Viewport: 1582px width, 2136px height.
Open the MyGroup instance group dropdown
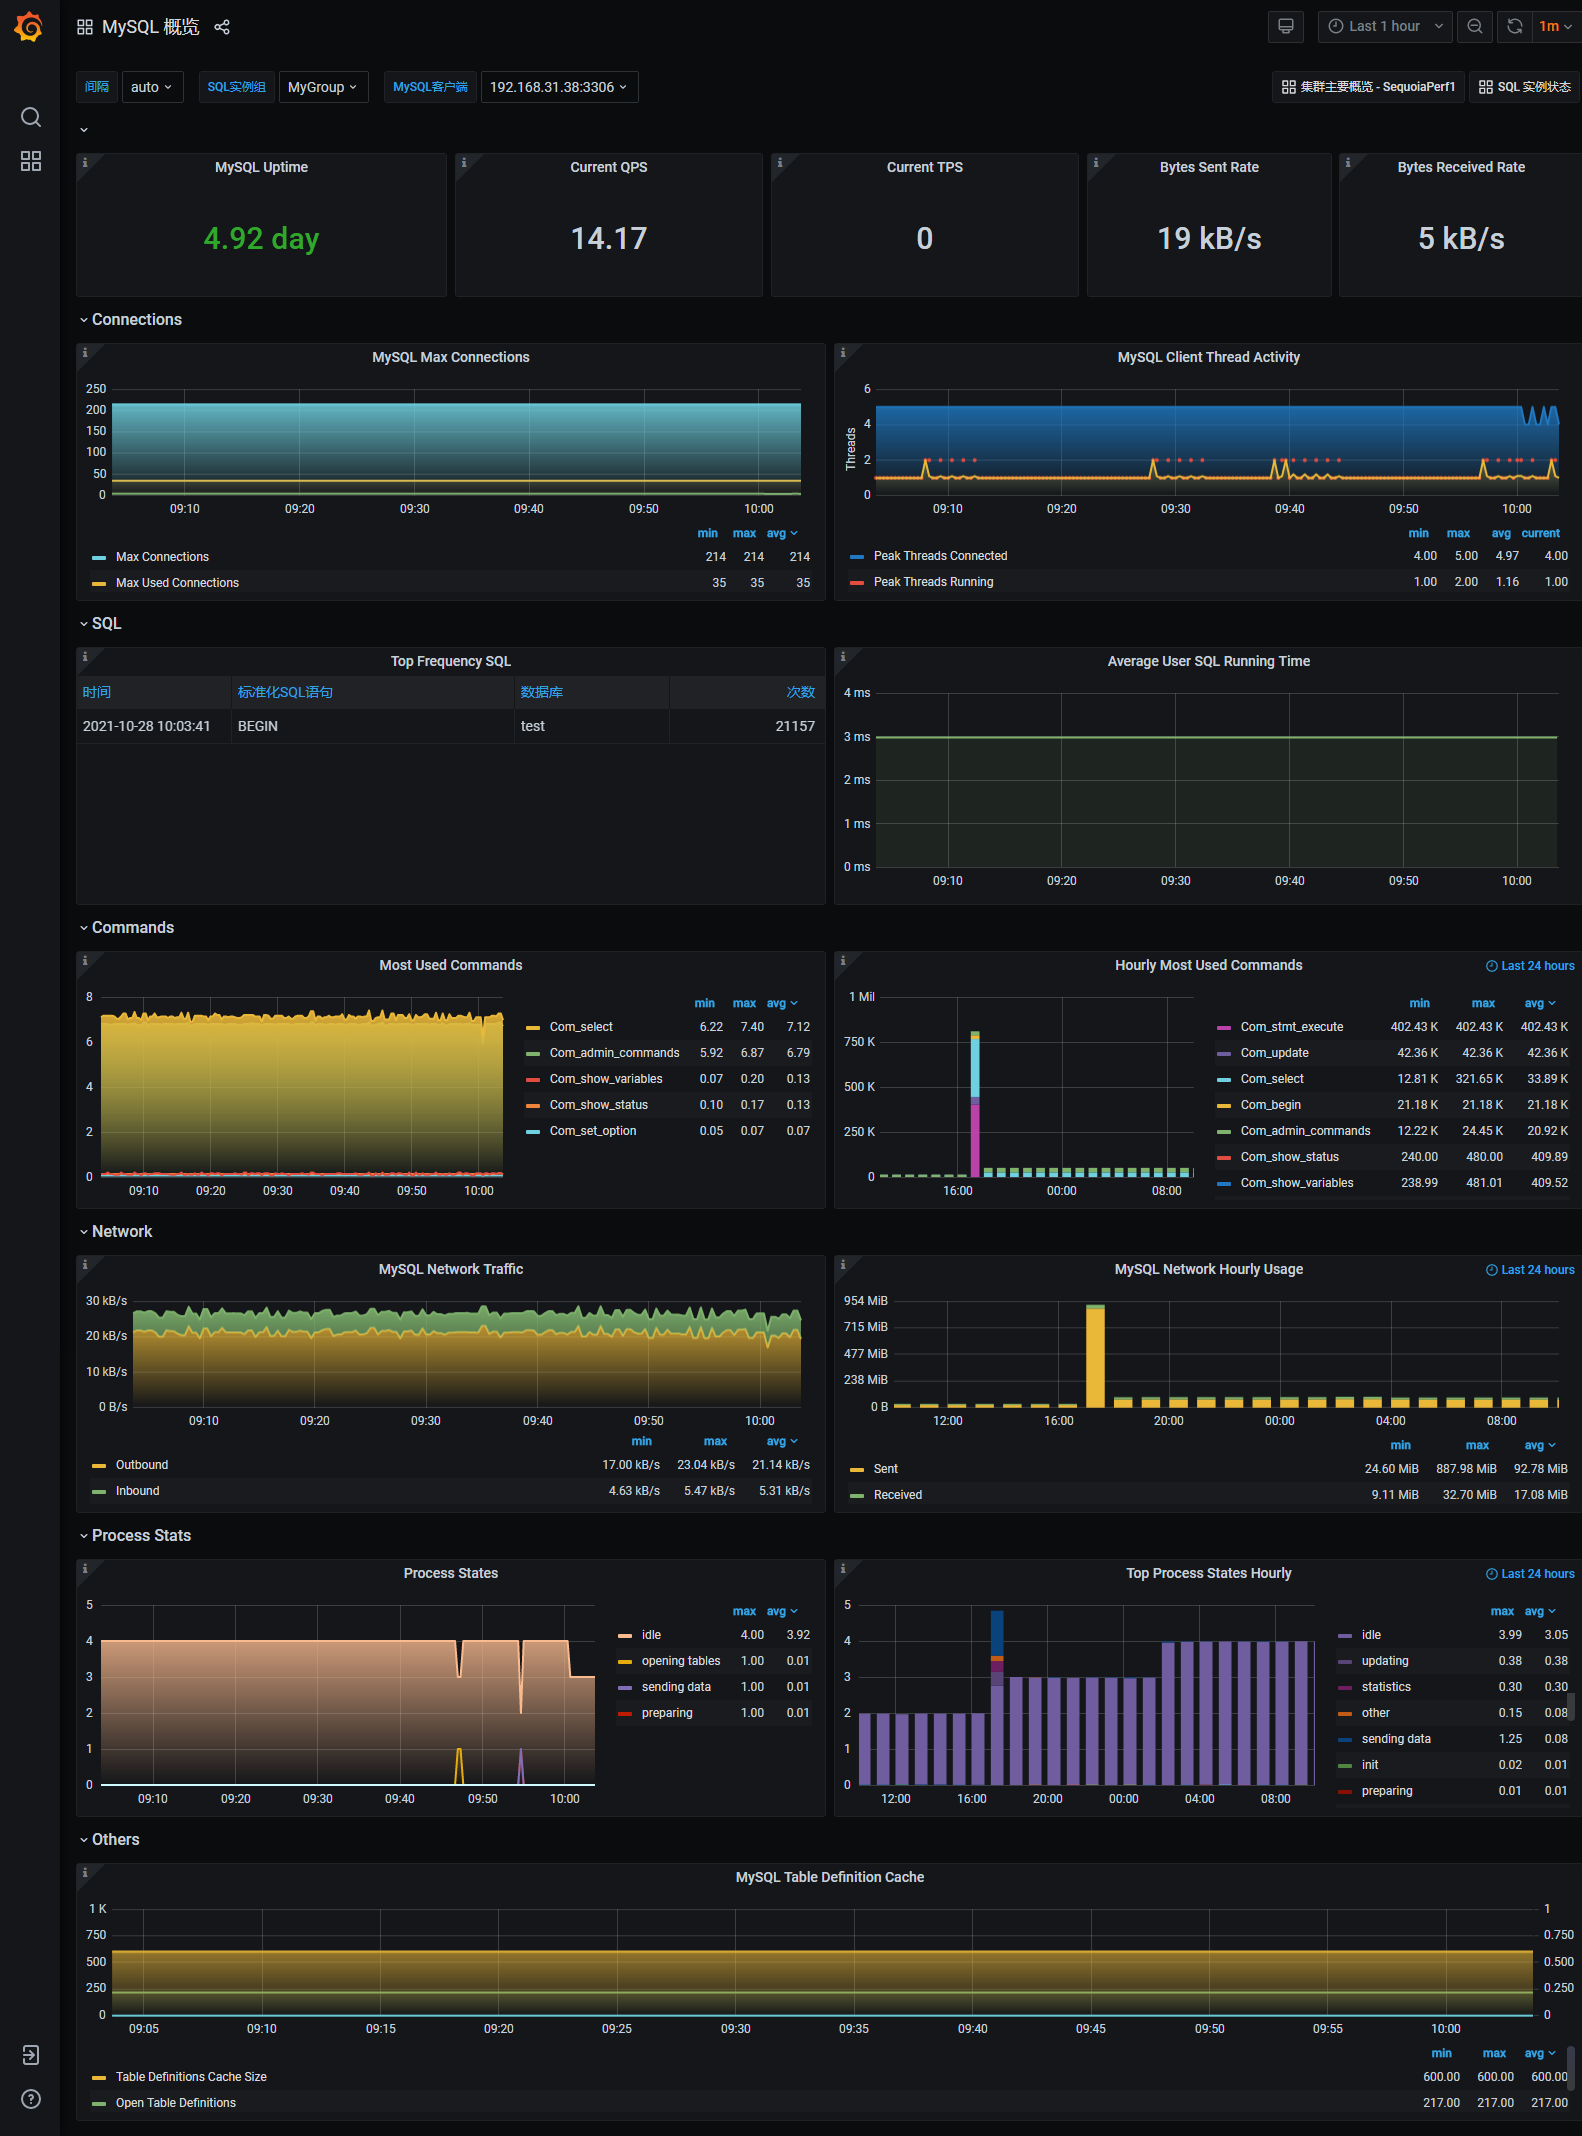coord(322,87)
